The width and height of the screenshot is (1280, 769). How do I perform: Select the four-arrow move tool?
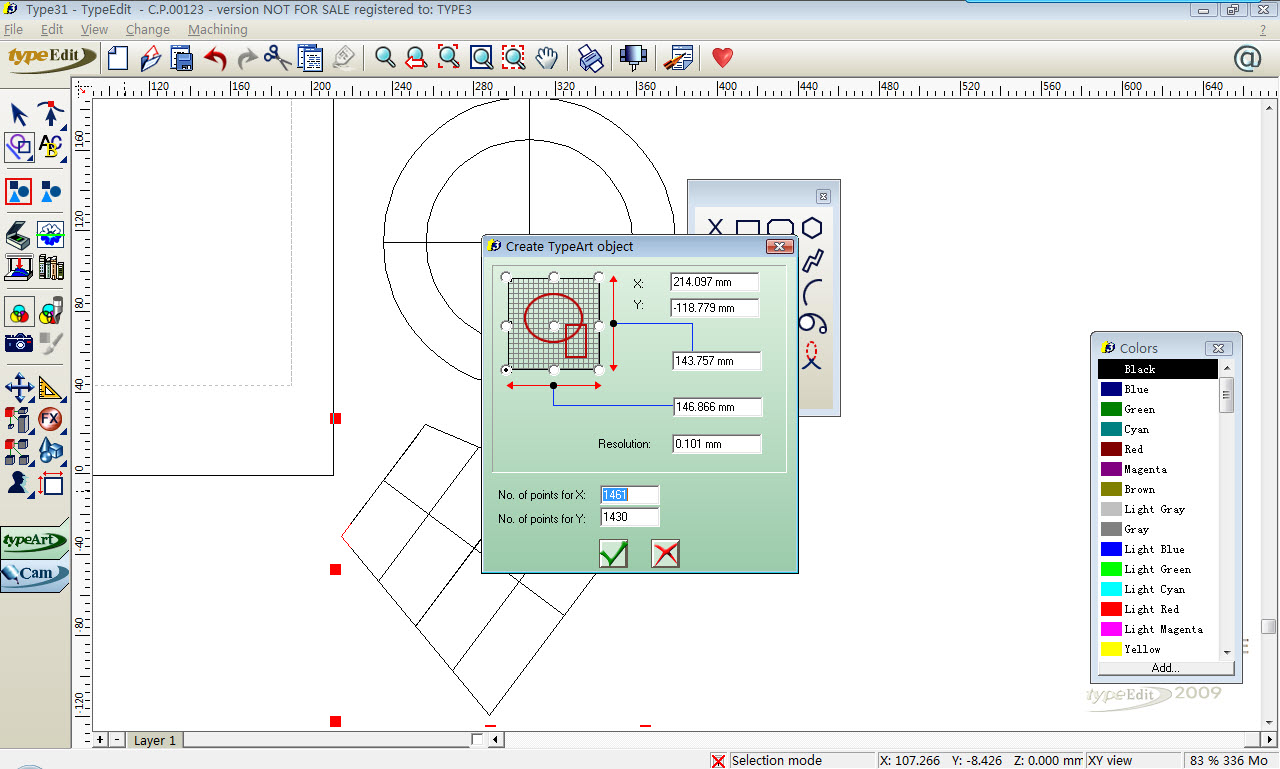[19, 387]
